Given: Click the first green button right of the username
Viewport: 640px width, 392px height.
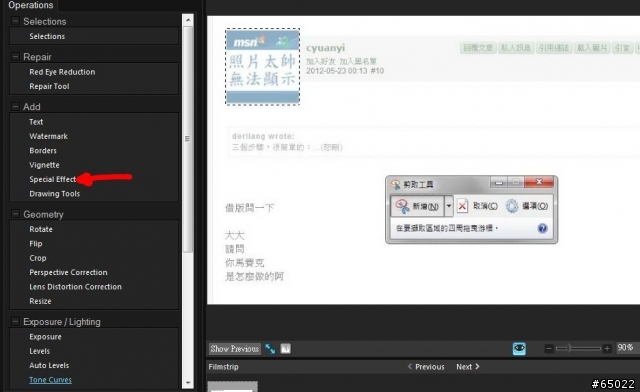Looking at the screenshot, I should [x=478, y=48].
